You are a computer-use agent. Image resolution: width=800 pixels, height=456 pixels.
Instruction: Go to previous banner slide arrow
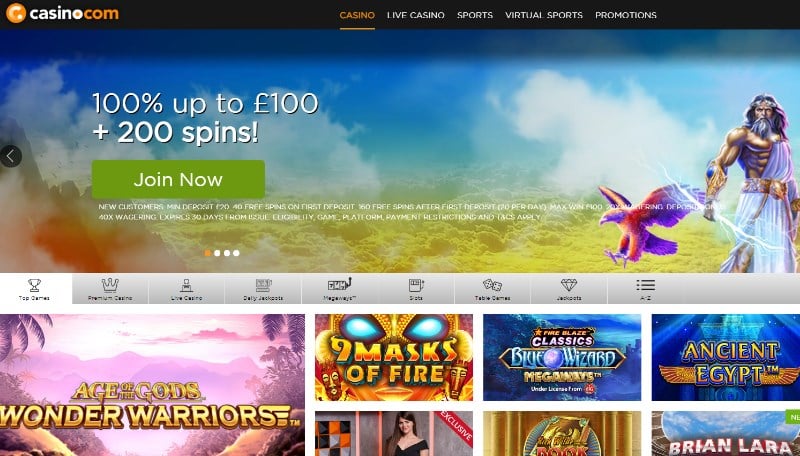(x=10, y=156)
